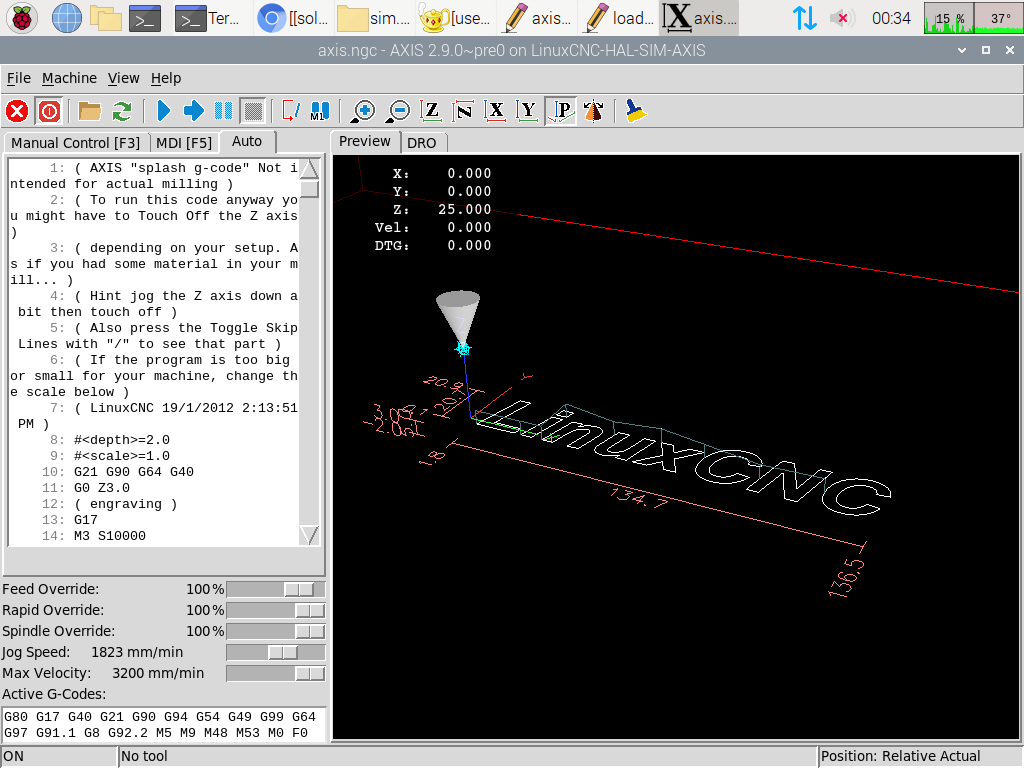Viewport: 1024px width, 768px height.
Task: Switch to the 'Ter...' terminal window
Action: (209, 18)
